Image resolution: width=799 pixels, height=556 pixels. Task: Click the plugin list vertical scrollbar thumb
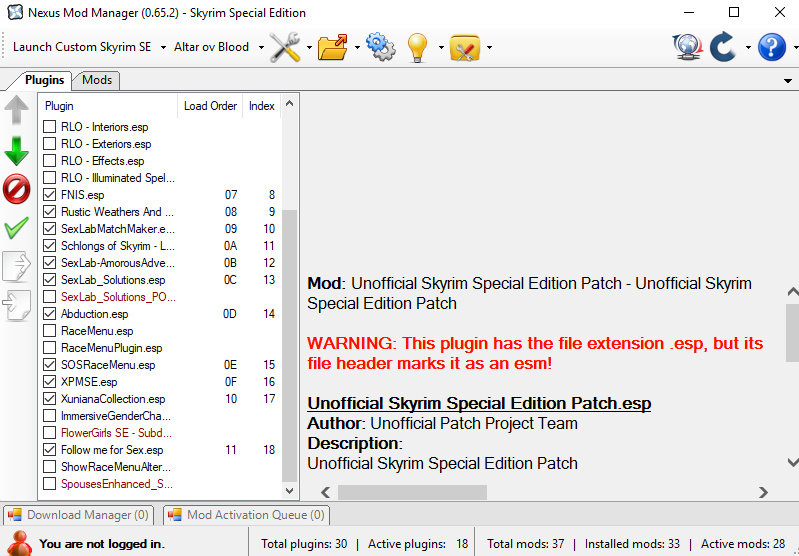pos(289,346)
